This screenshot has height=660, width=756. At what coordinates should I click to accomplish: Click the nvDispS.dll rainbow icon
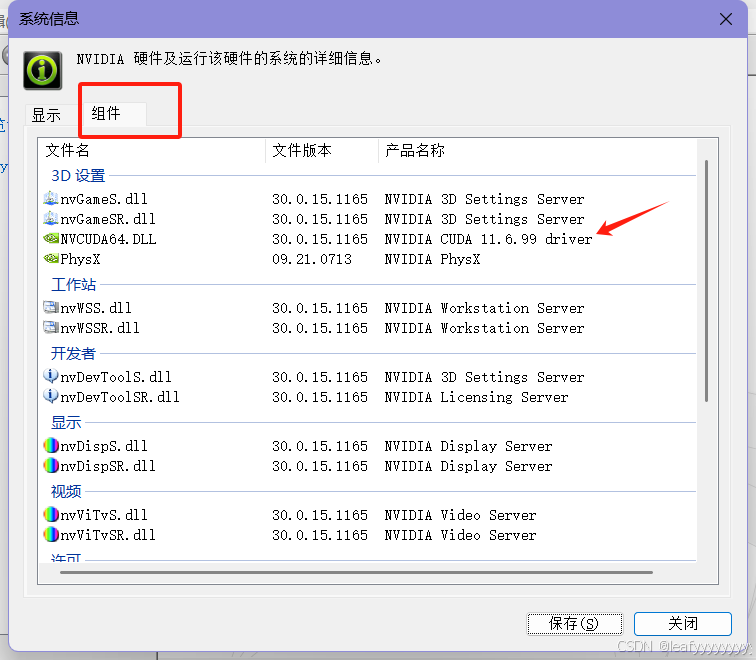tap(51, 445)
